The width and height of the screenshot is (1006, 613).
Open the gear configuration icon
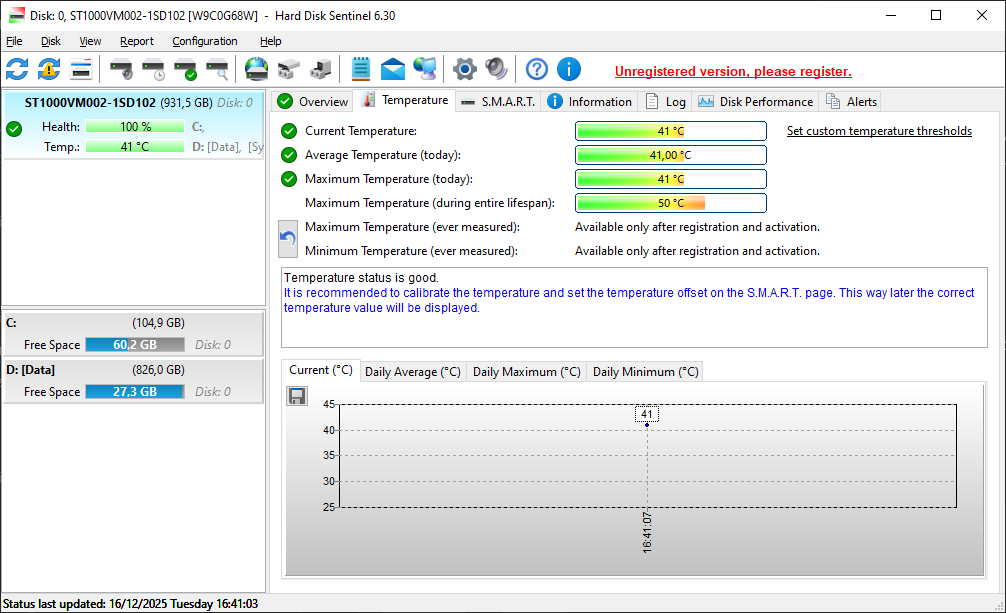click(x=464, y=69)
